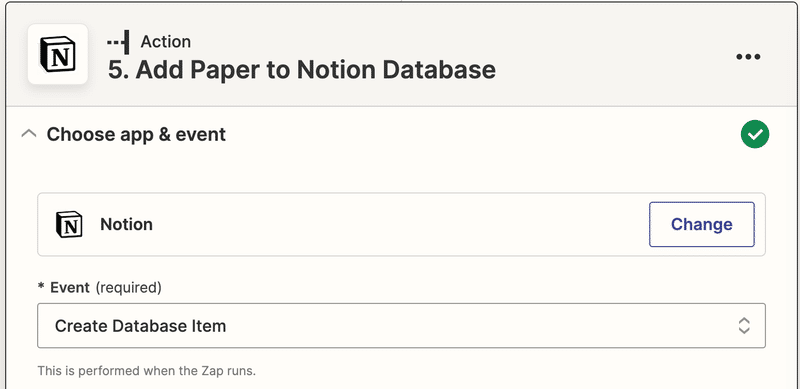
Task: Click the Event field label
Action: coord(70,288)
